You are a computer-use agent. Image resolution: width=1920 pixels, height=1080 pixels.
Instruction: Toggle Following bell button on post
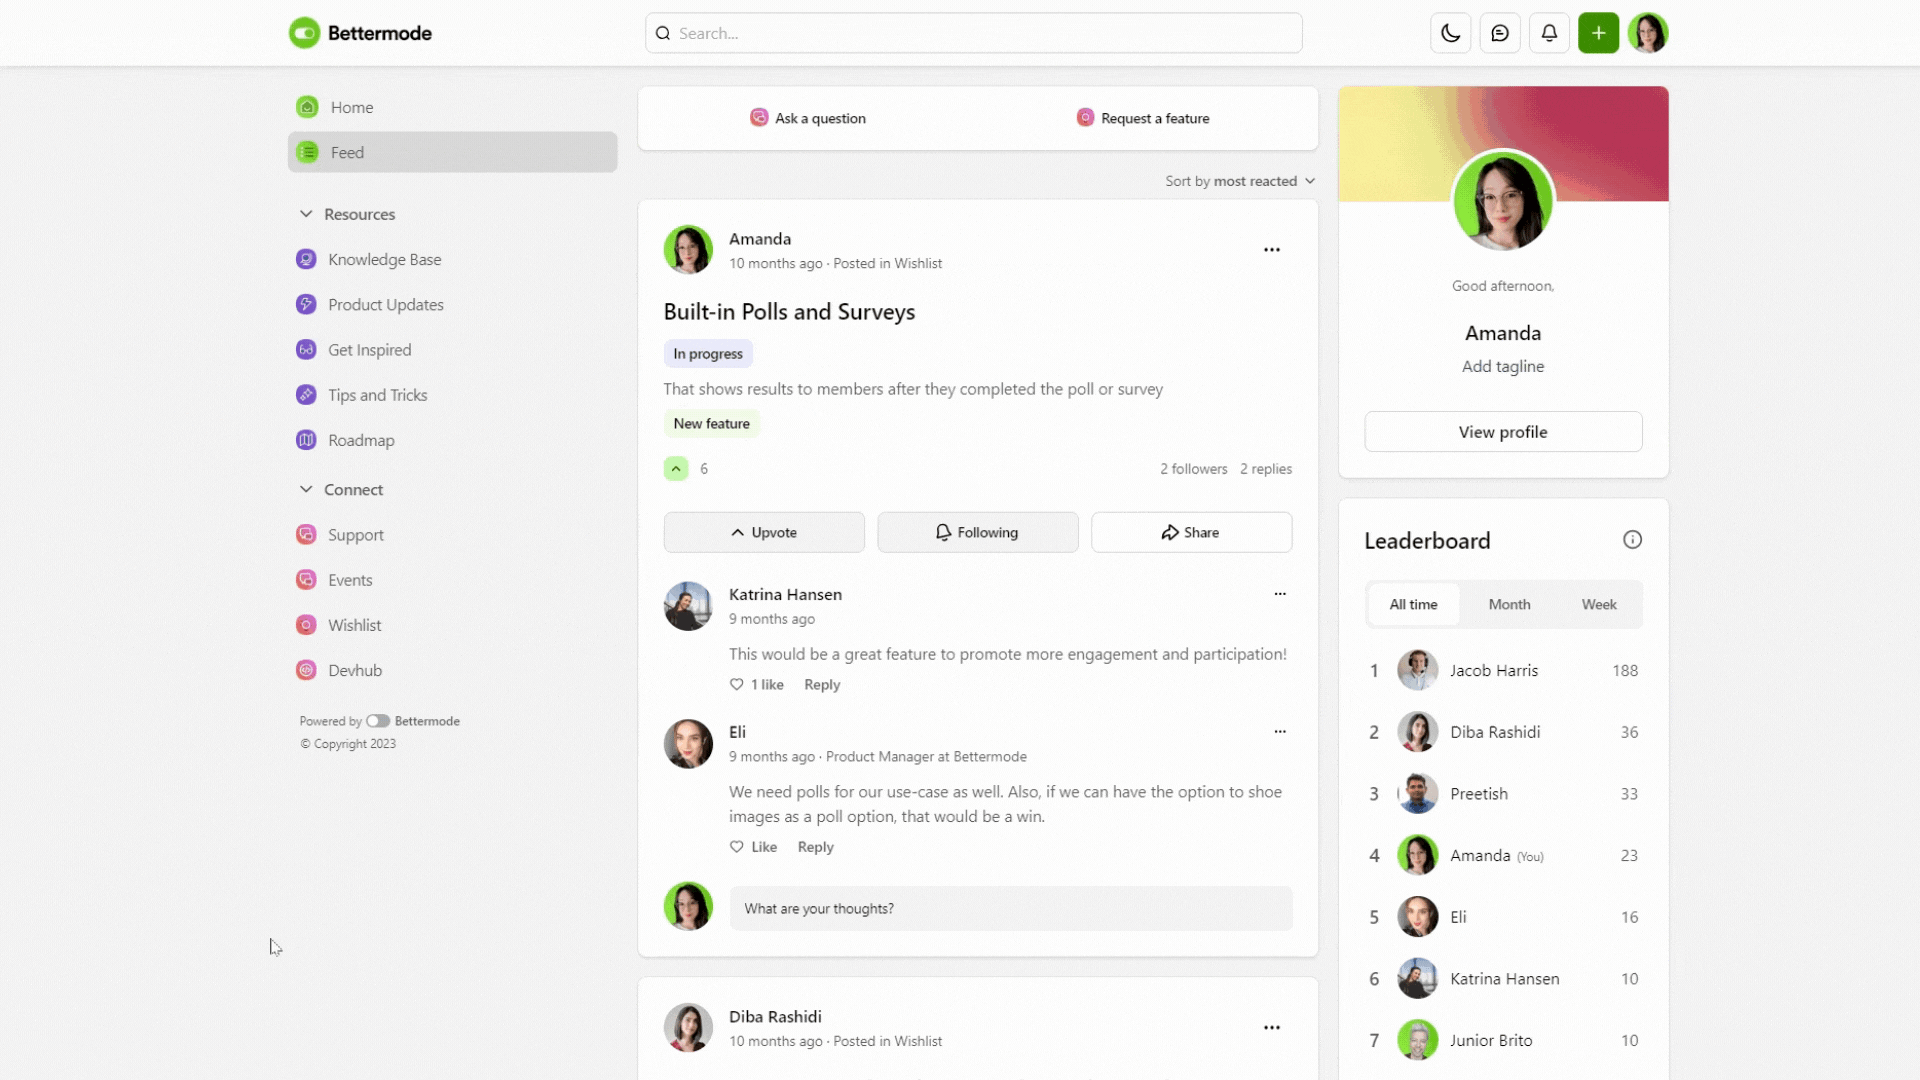pyautogui.click(x=977, y=533)
